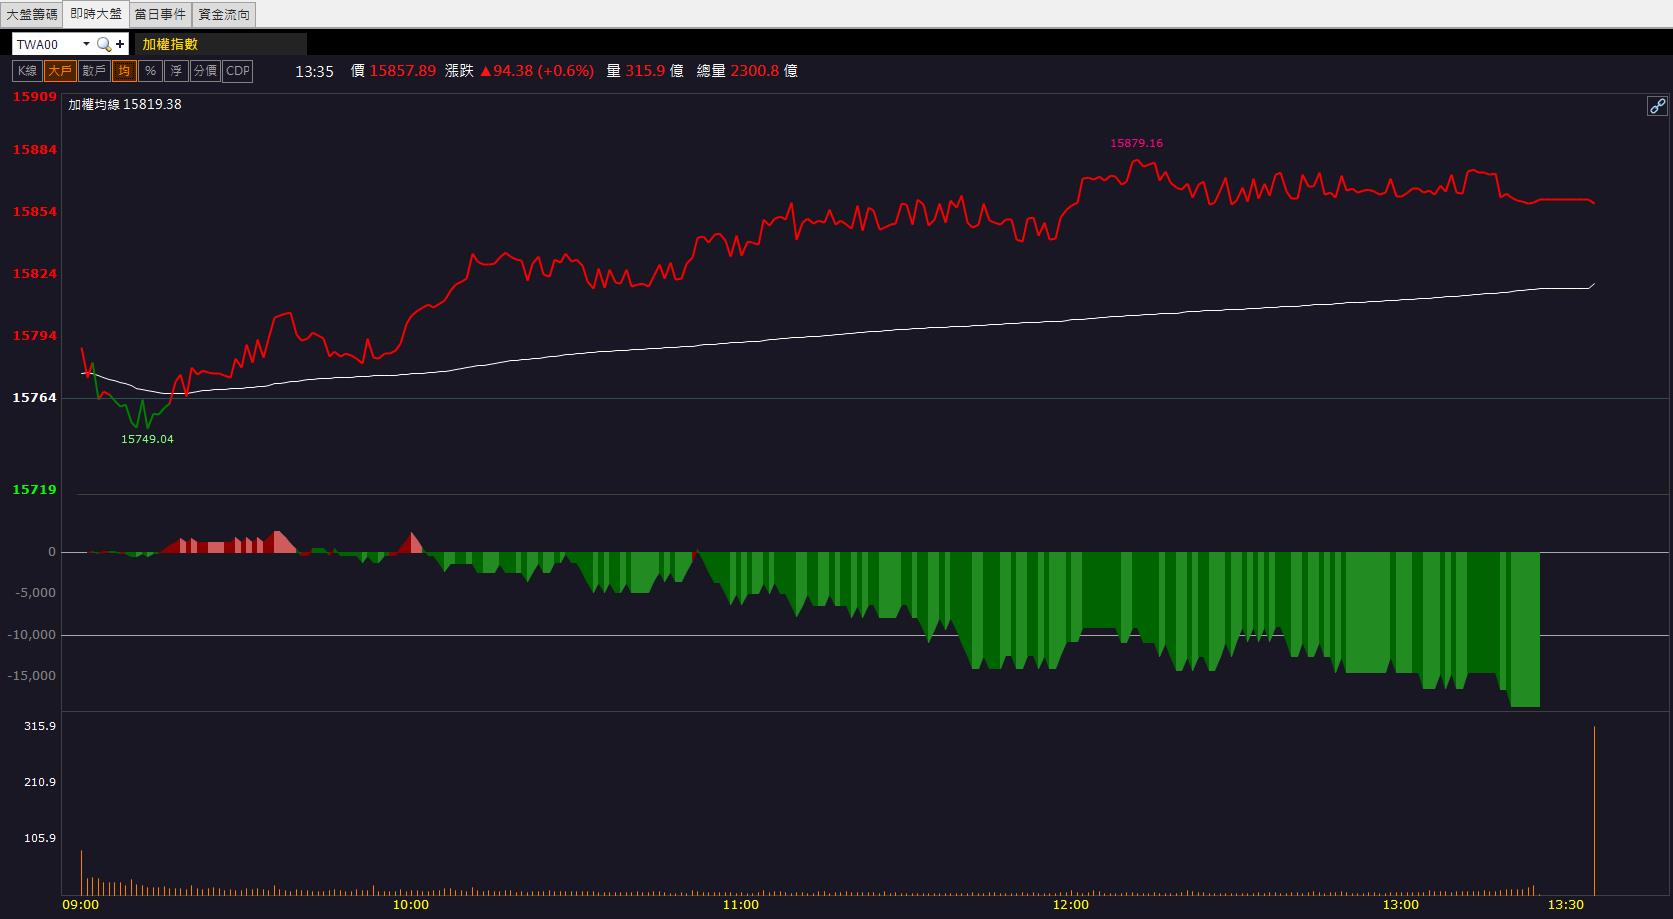Click the 11:00 time axis label
The image size is (1673, 919).
click(741, 905)
